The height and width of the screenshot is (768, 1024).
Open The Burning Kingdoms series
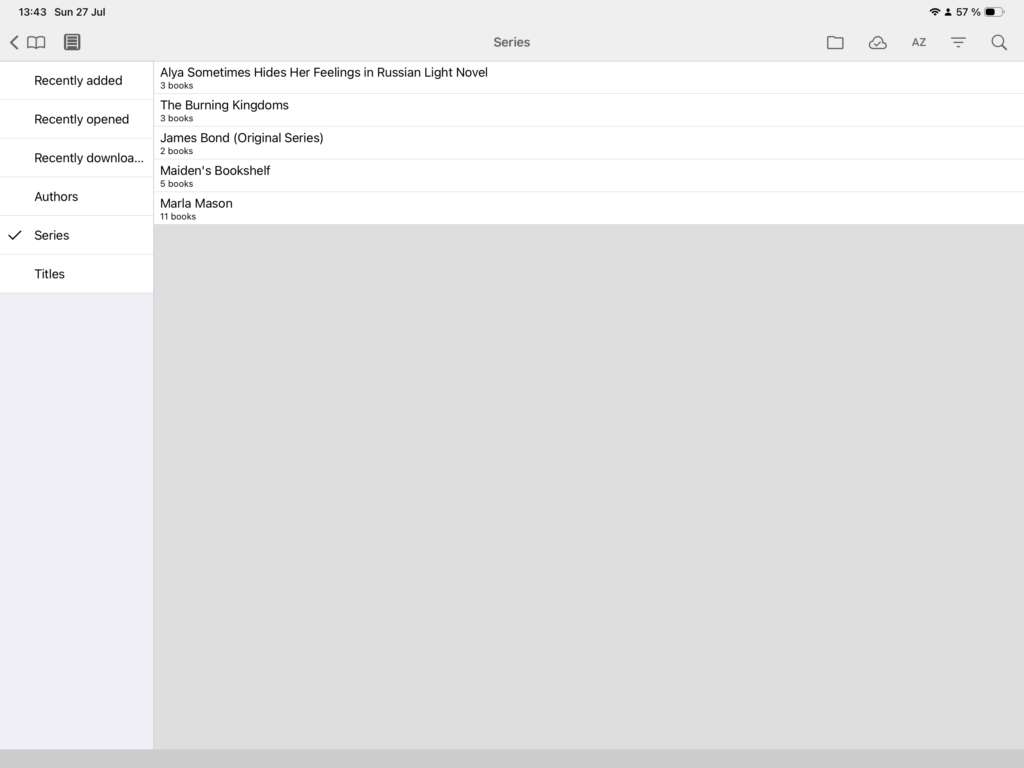(x=588, y=110)
